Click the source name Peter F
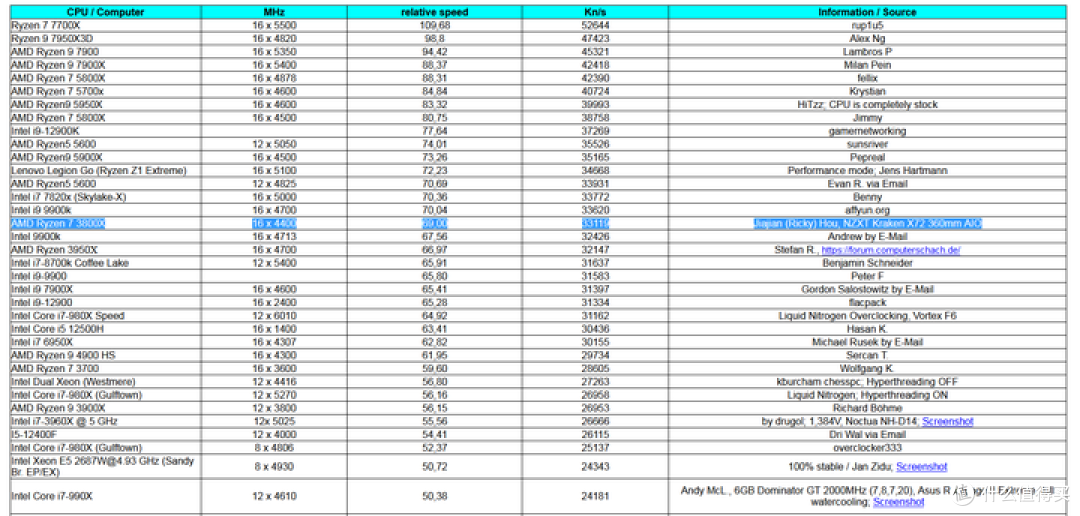1080x516 pixels. [867, 276]
